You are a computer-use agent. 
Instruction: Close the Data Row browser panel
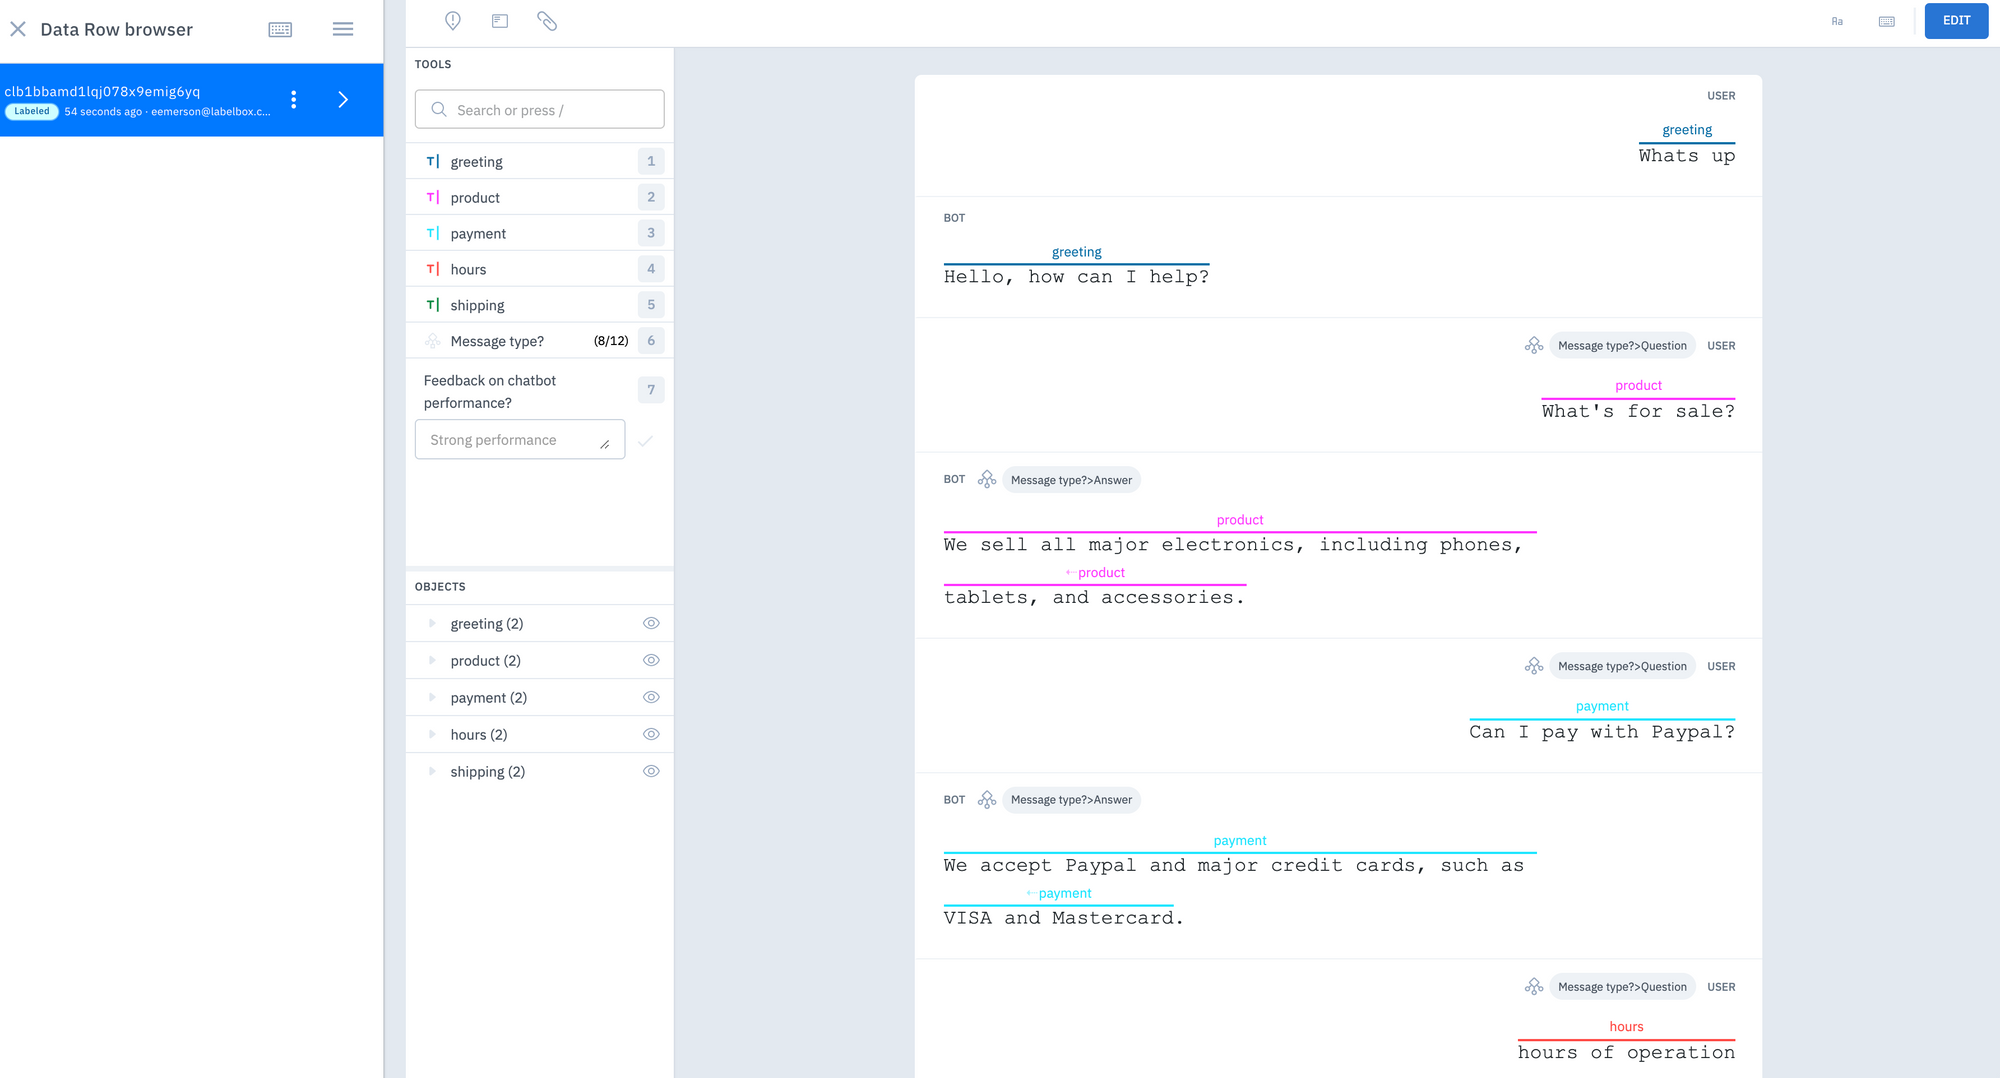tap(18, 29)
